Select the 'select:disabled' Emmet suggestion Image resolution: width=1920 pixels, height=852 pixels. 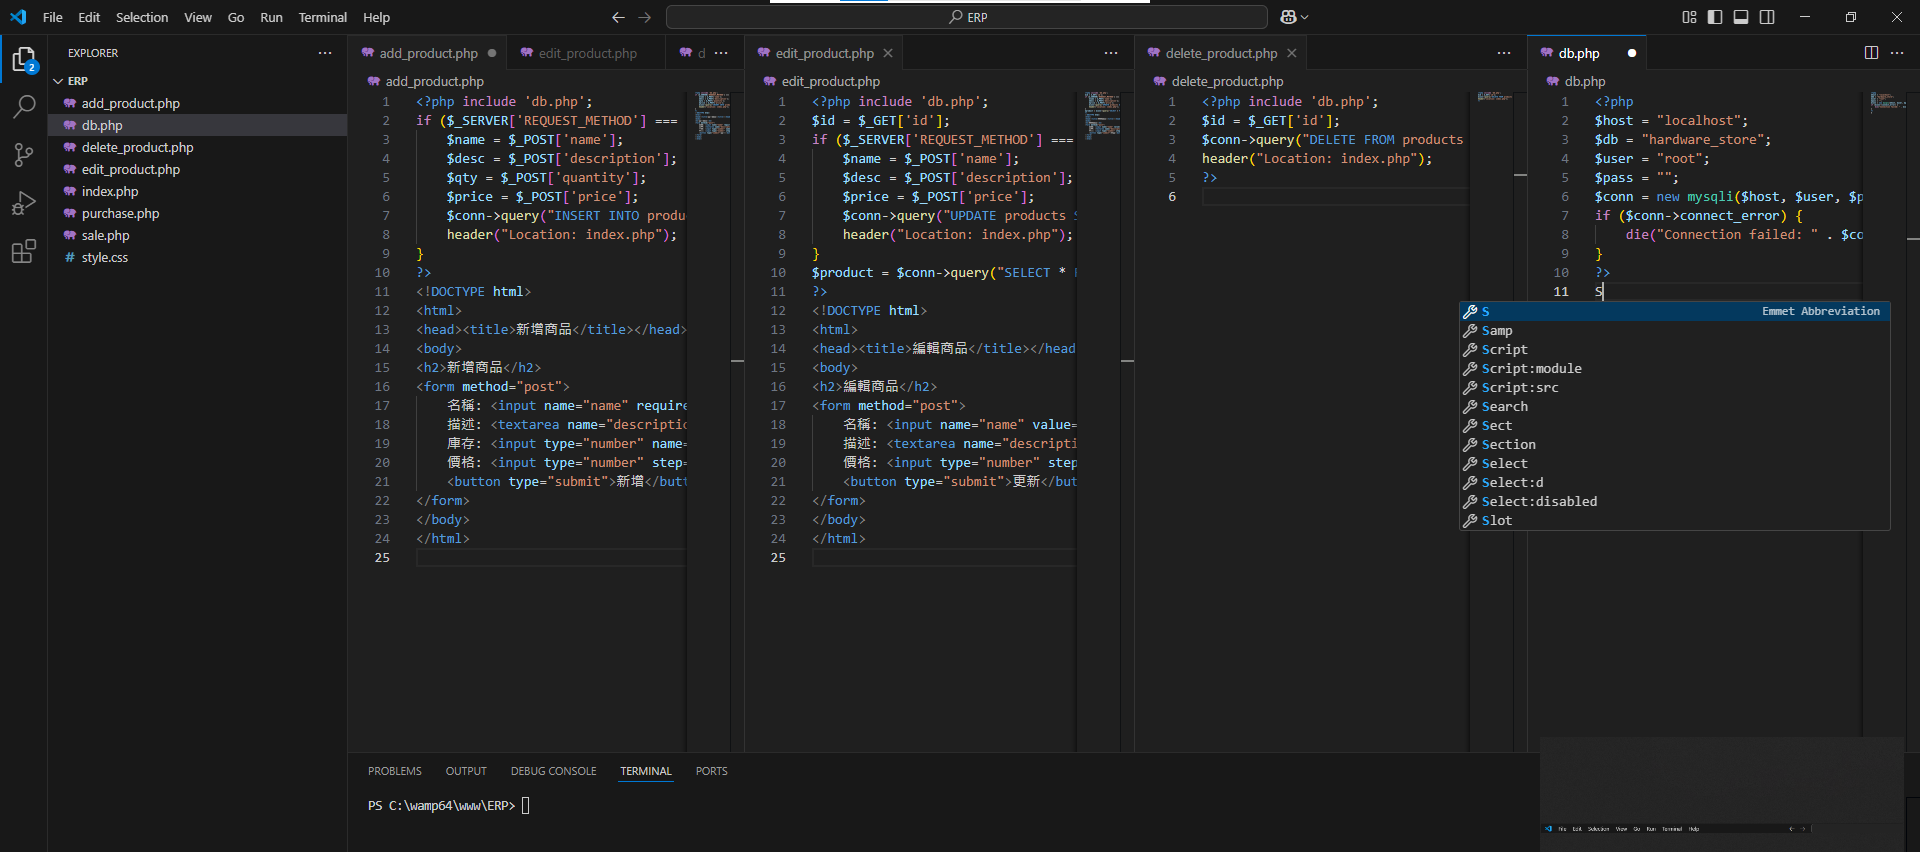click(1539, 501)
